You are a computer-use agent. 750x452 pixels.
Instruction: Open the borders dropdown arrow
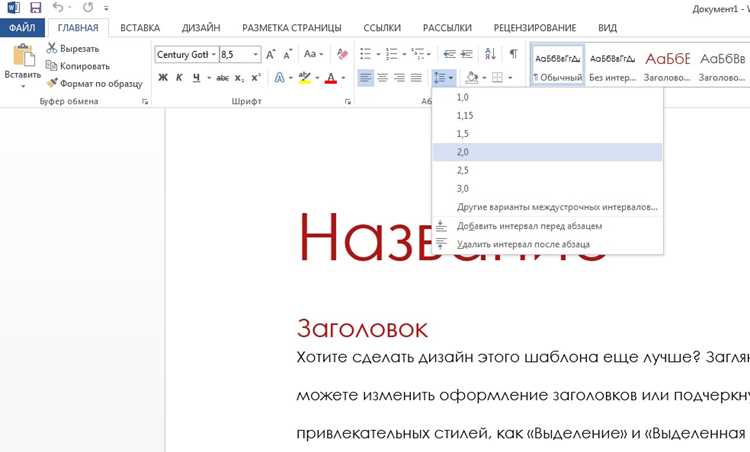[x=510, y=78]
